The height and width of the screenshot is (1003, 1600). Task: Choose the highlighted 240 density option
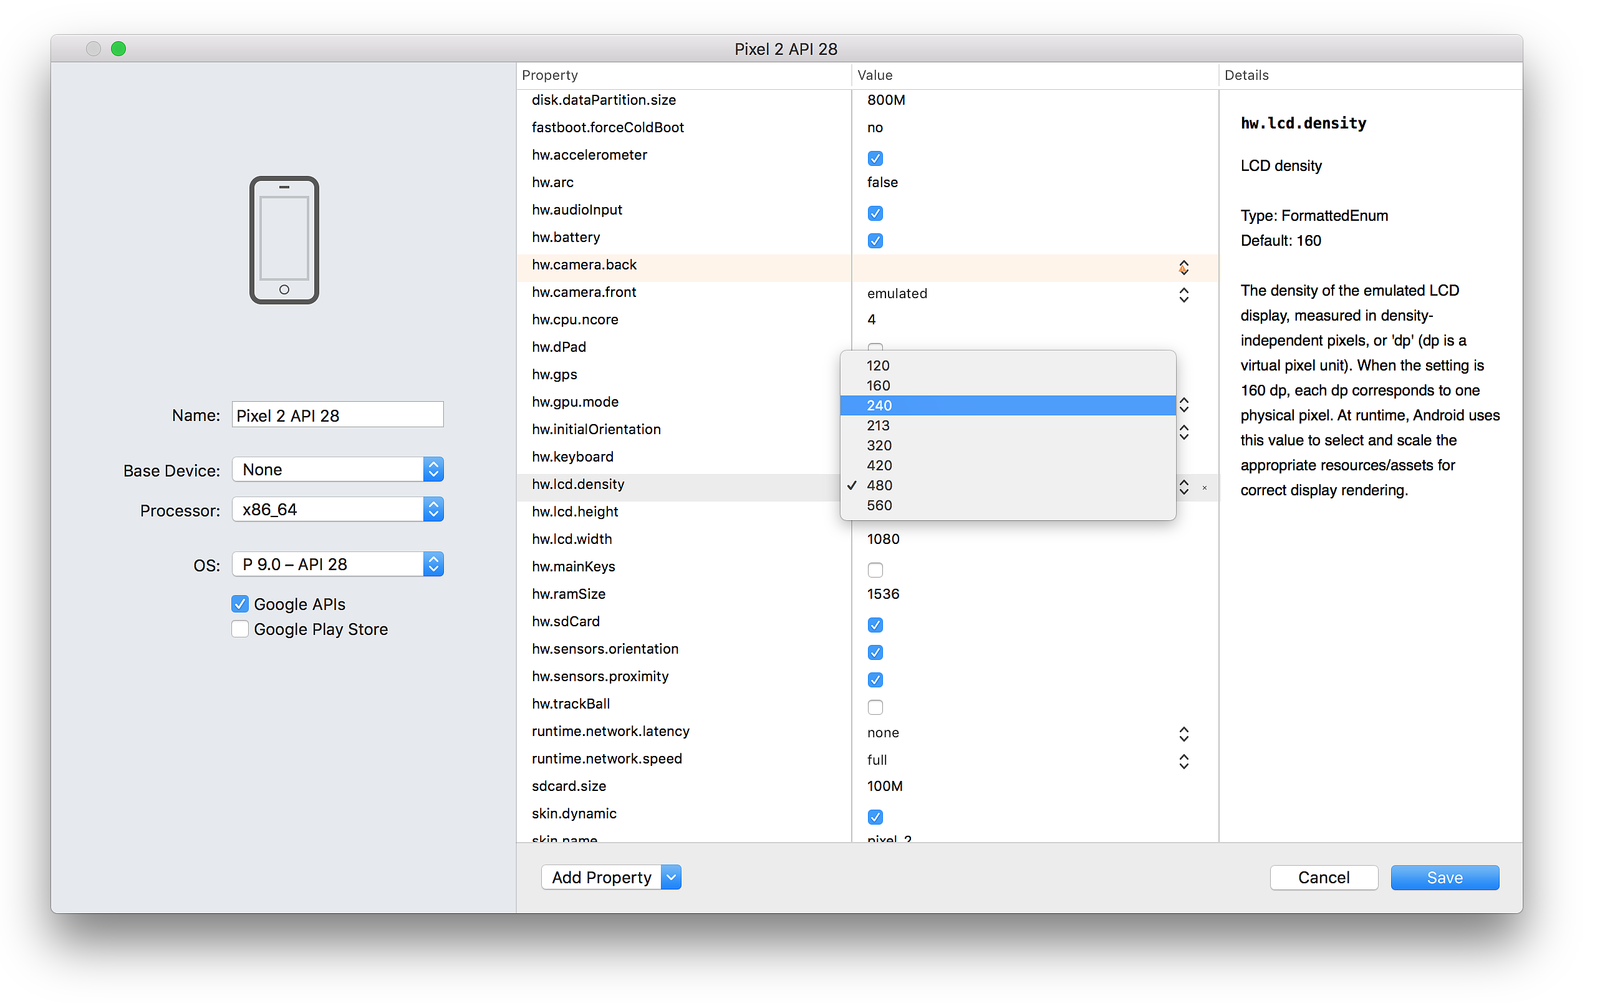click(1008, 405)
